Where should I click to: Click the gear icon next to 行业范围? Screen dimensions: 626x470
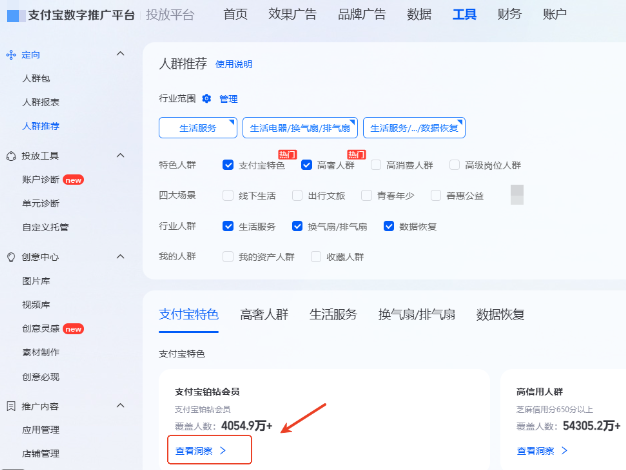[x=206, y=98]
